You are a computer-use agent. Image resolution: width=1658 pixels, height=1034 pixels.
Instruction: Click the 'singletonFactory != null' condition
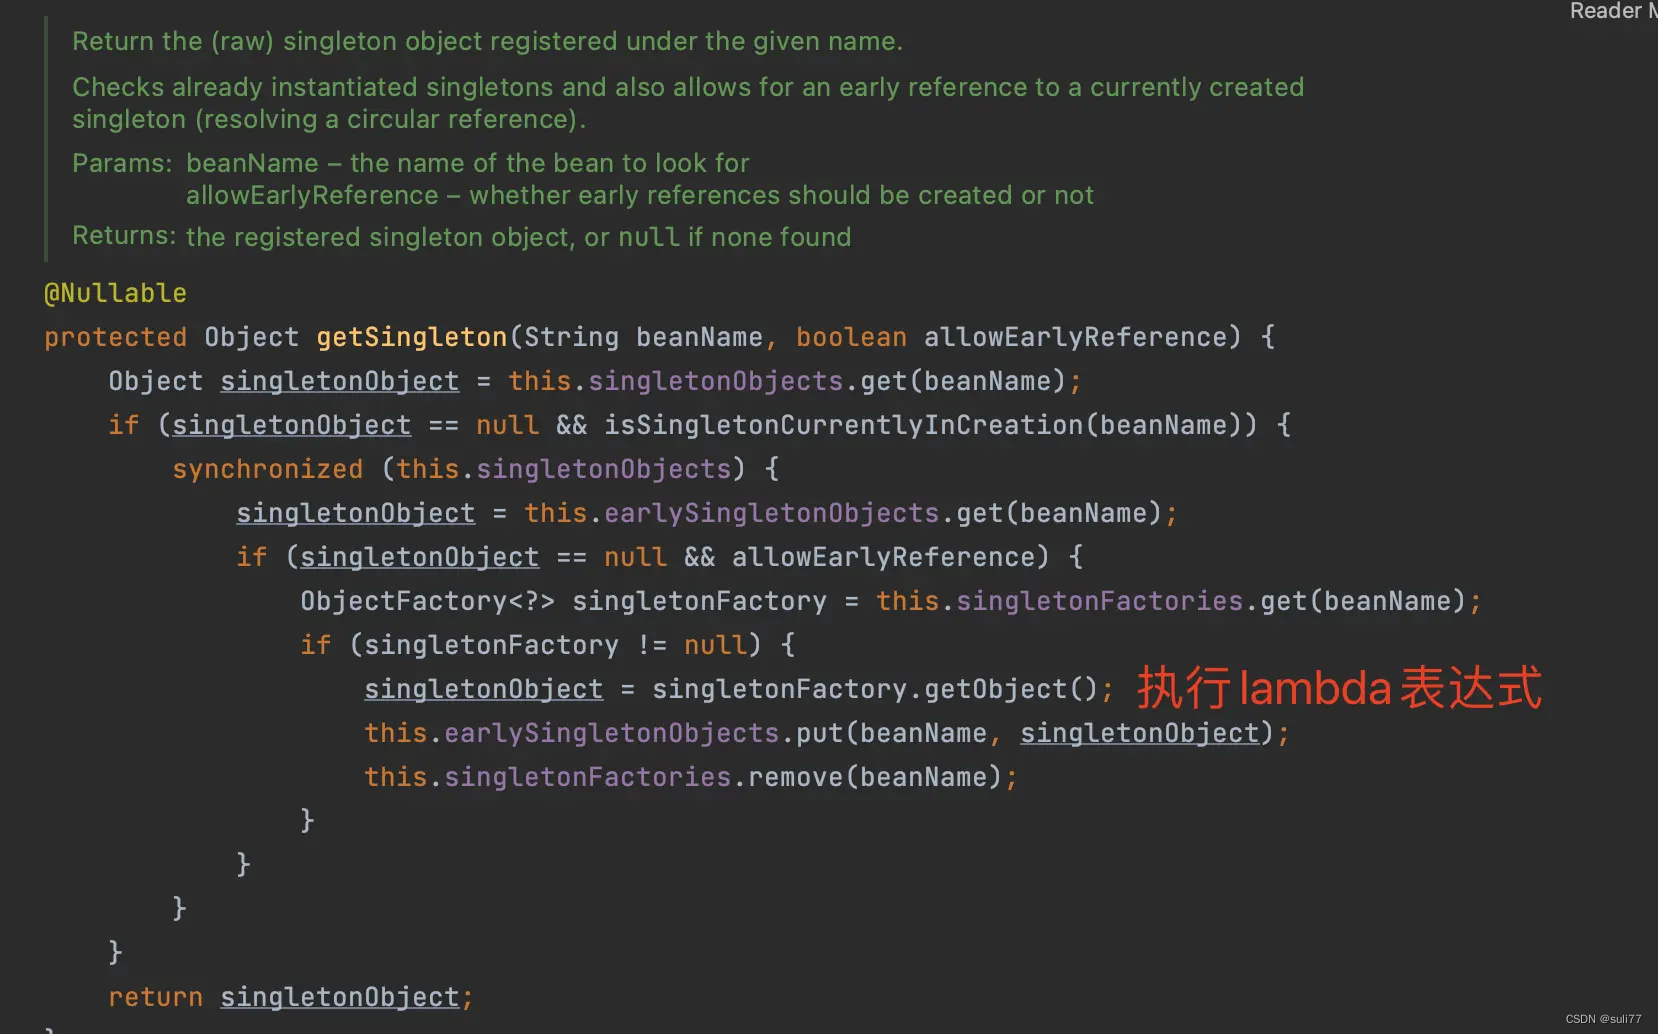[555, 645]
